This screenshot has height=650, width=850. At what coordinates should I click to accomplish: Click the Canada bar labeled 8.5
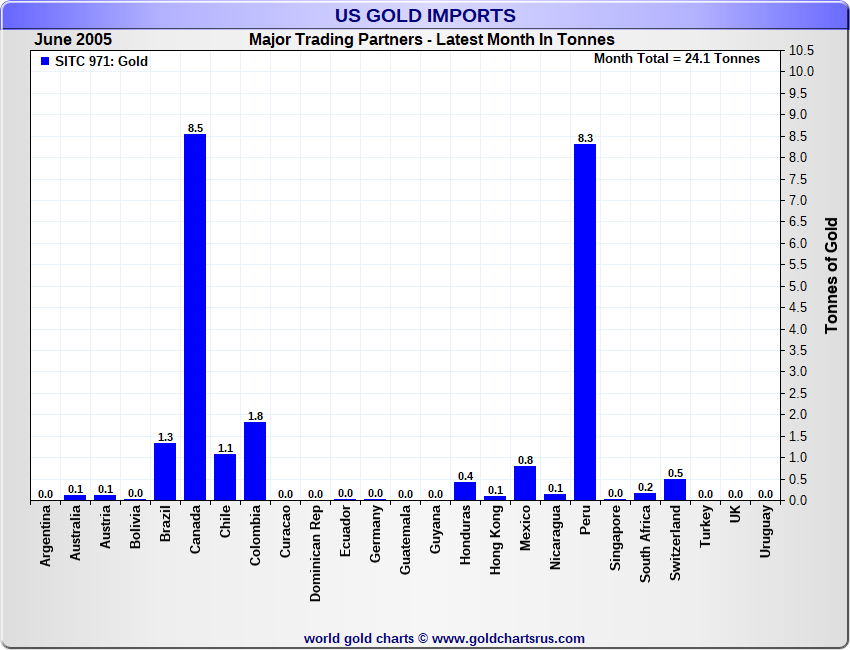(x=195, y=317)
